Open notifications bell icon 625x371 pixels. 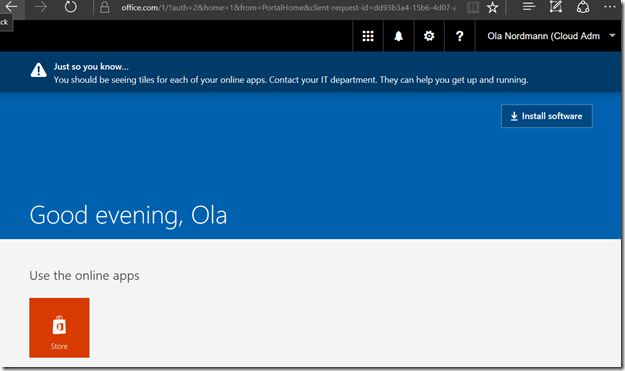click(x=398, y=36)
